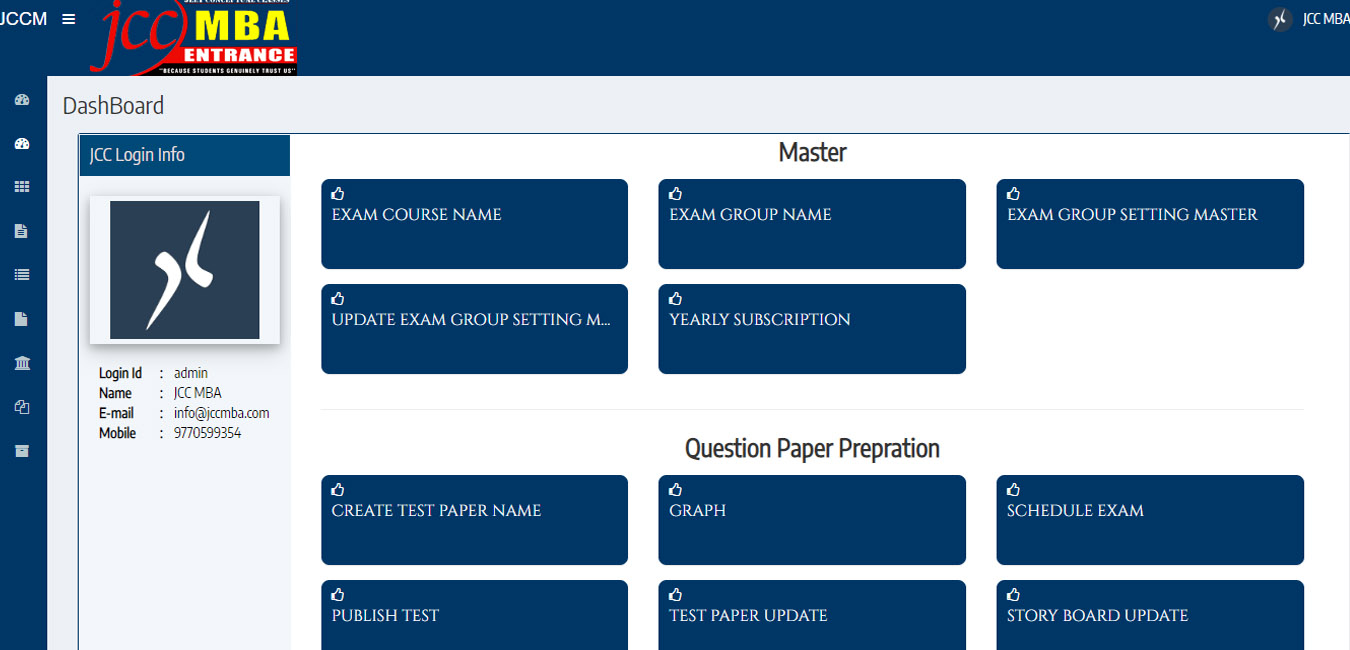1350x650 pixels.
Task: Open Update Exam Group Setting tile
Action: [474, 329]
